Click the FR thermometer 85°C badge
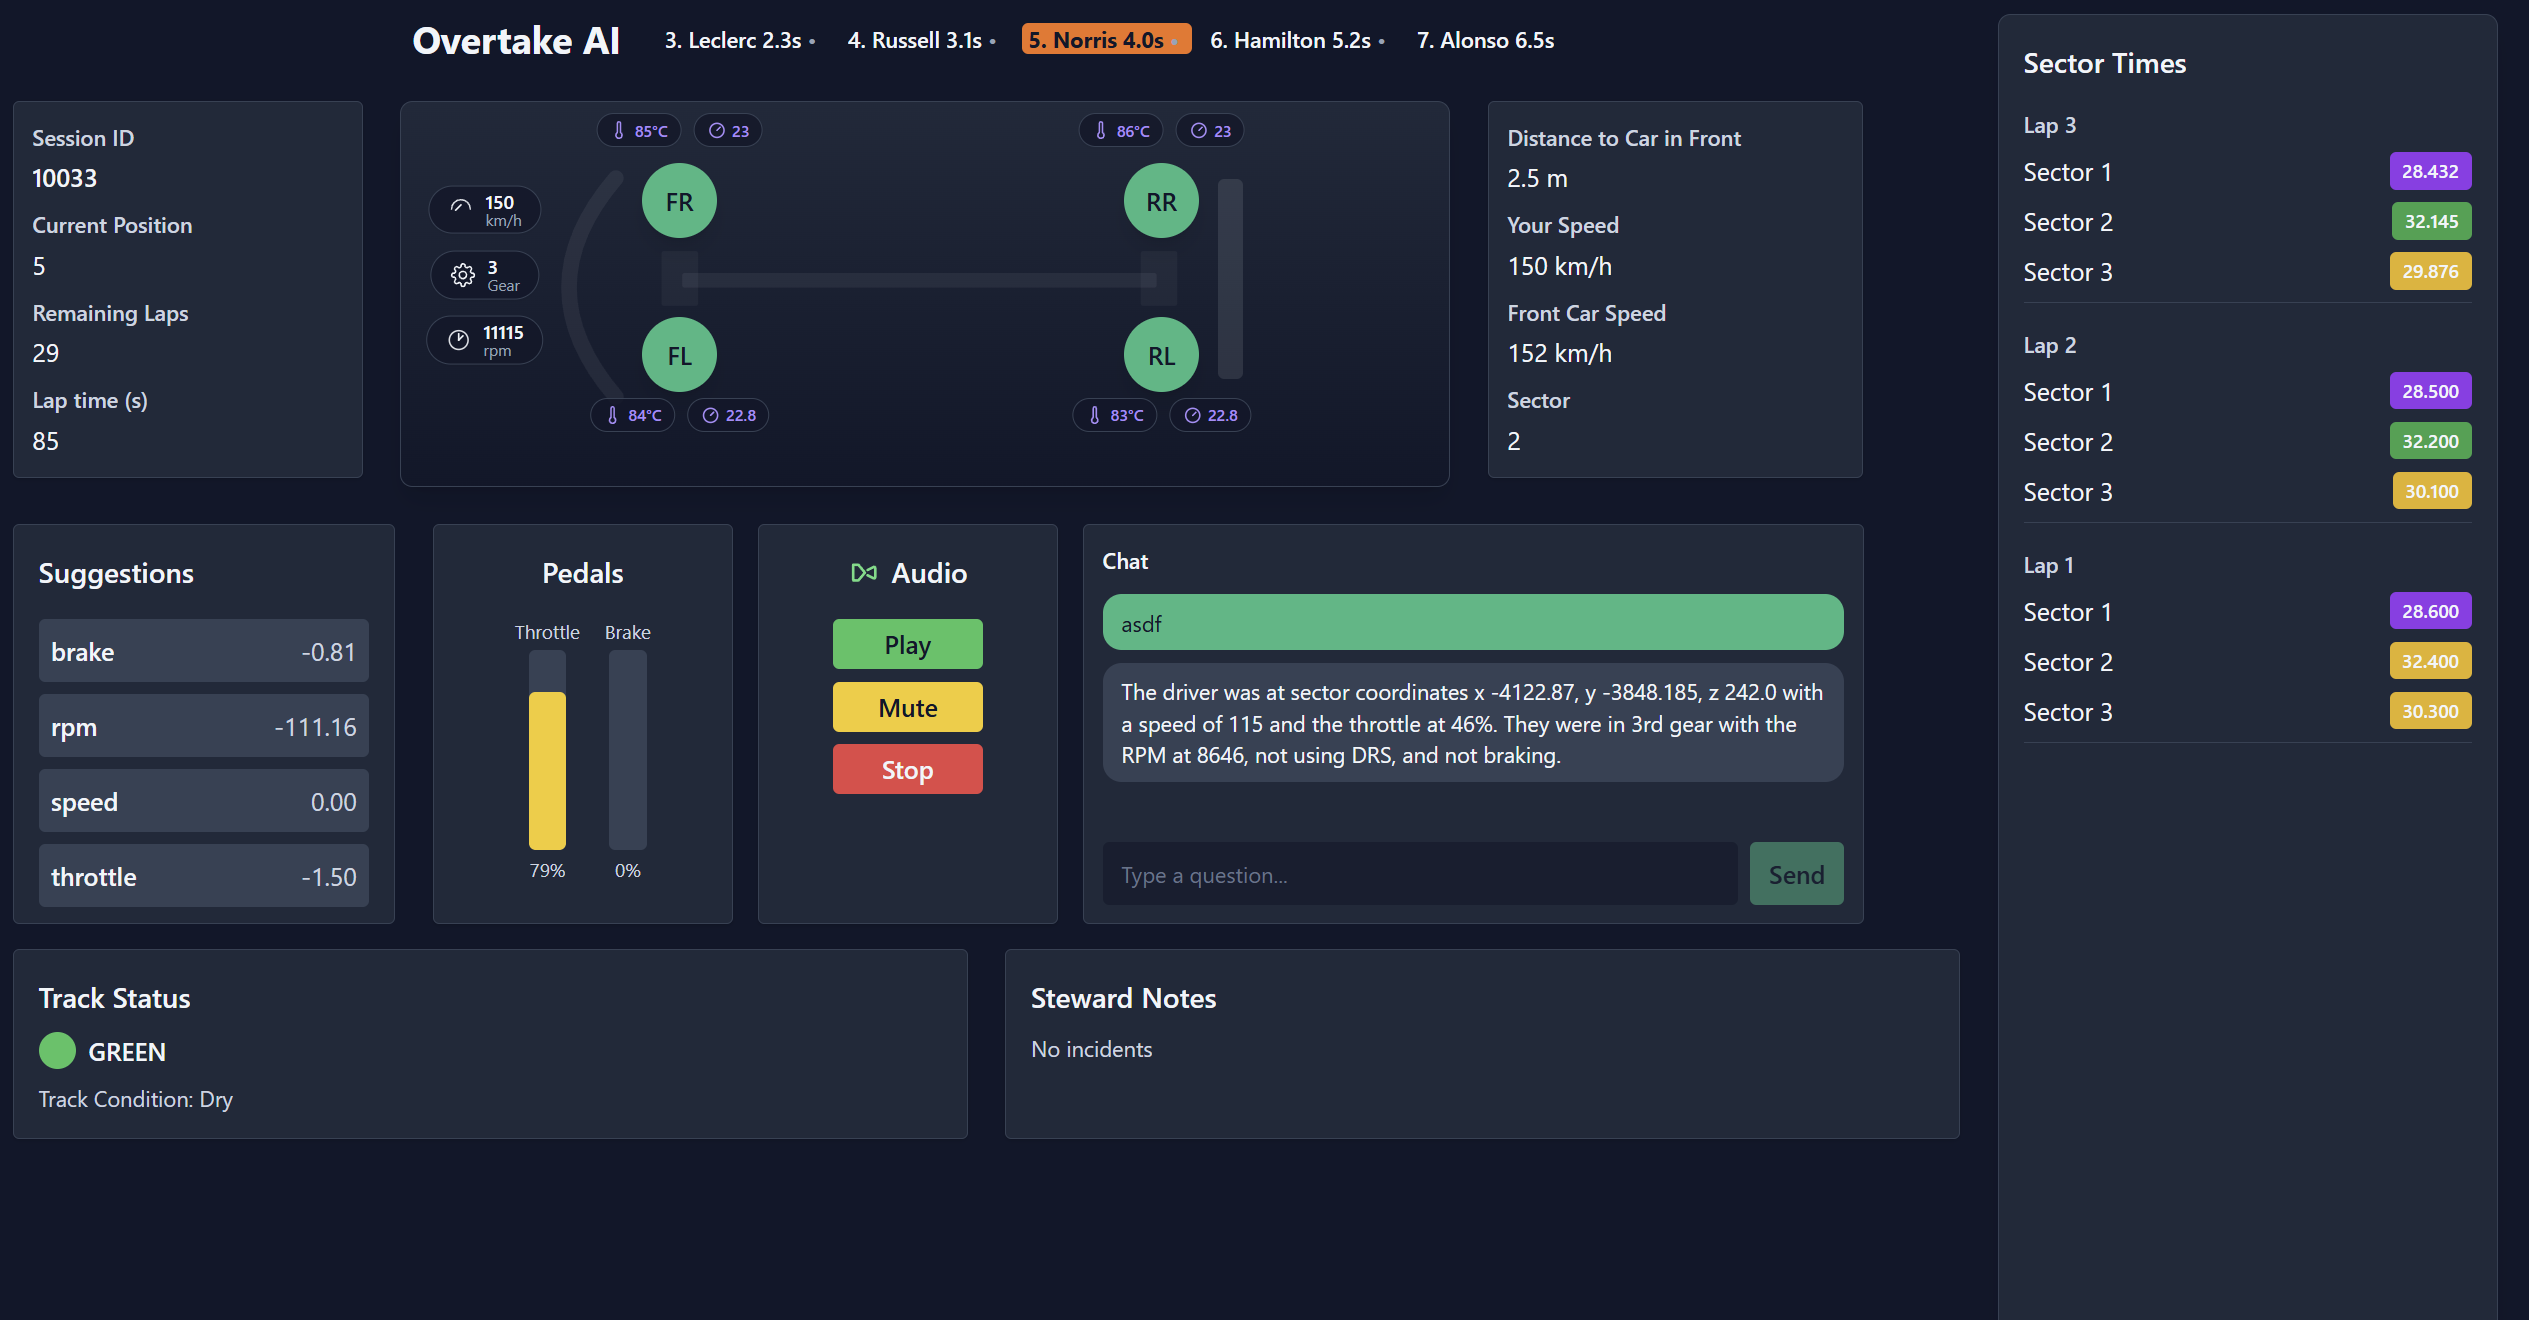Screen dimensions: 2529x1320 640,131
